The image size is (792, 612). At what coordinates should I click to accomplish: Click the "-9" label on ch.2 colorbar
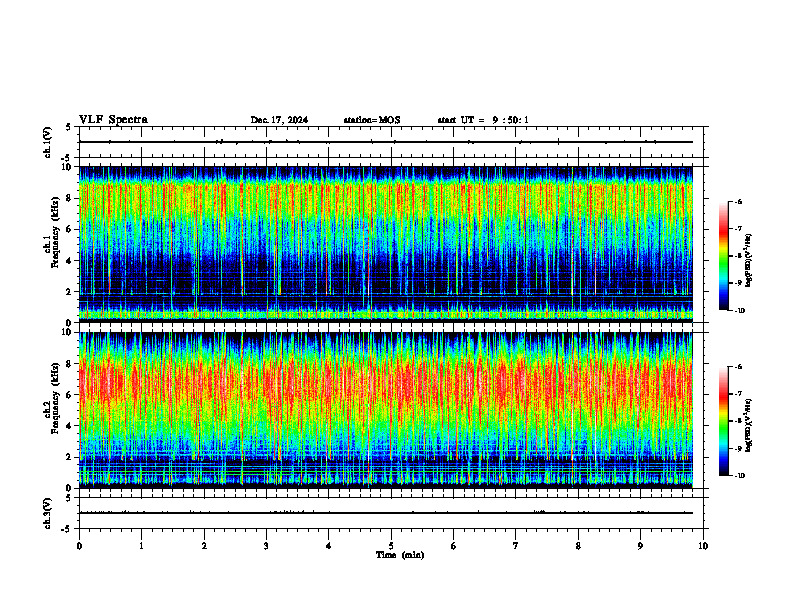(x=739, y=448)
